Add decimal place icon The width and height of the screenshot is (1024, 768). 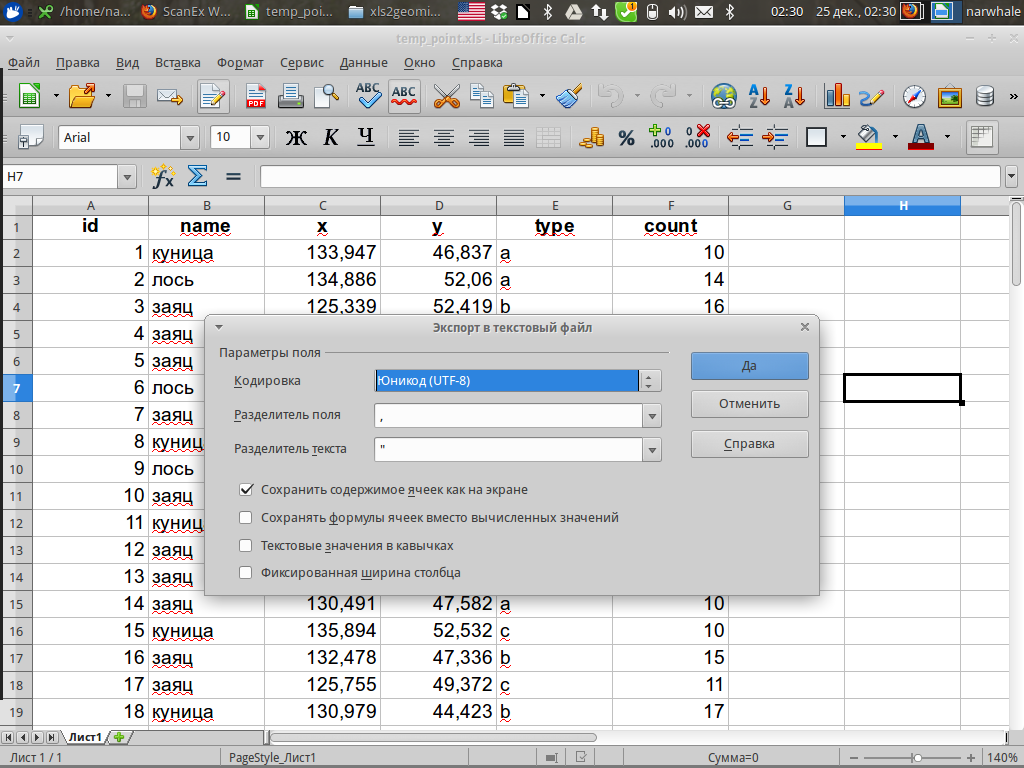[x=661, y=137]
